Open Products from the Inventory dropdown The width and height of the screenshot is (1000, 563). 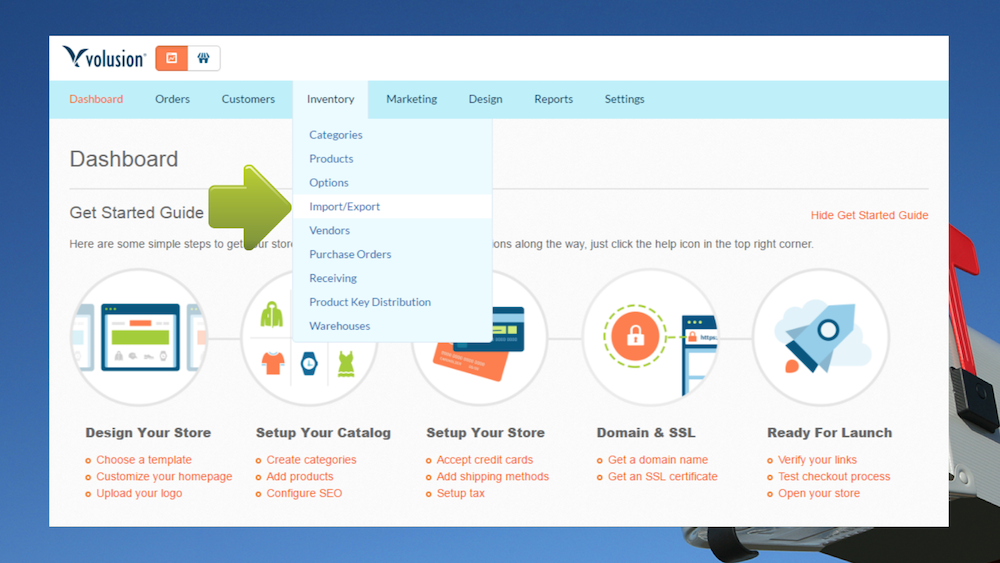pyautogui.click(x=331, y=159)
